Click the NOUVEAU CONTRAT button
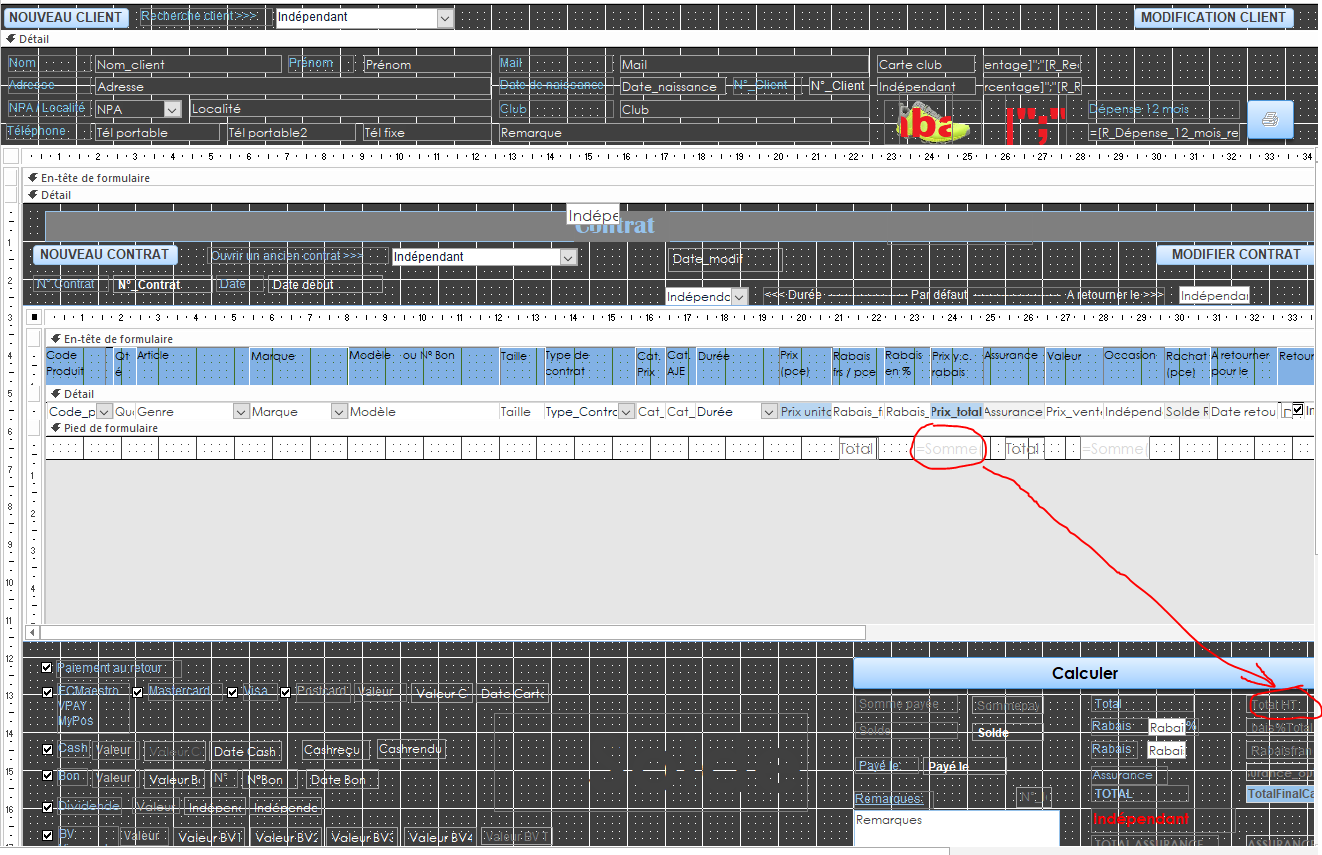The height and width of the screenshot is (855, 1322). point(105,255)
